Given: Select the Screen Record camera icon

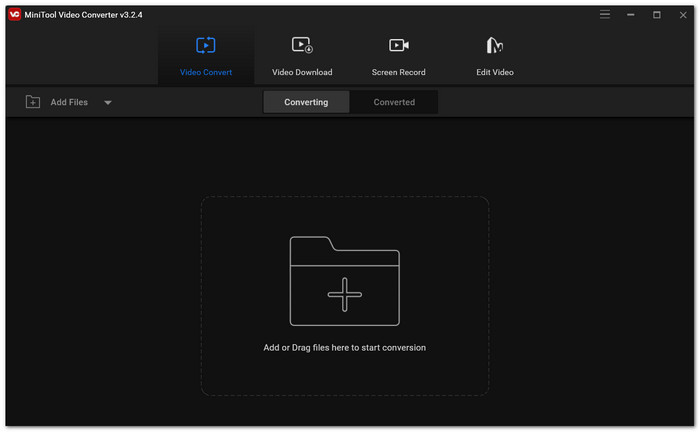Looking at the screenshot, I should [x=398, y=45].
